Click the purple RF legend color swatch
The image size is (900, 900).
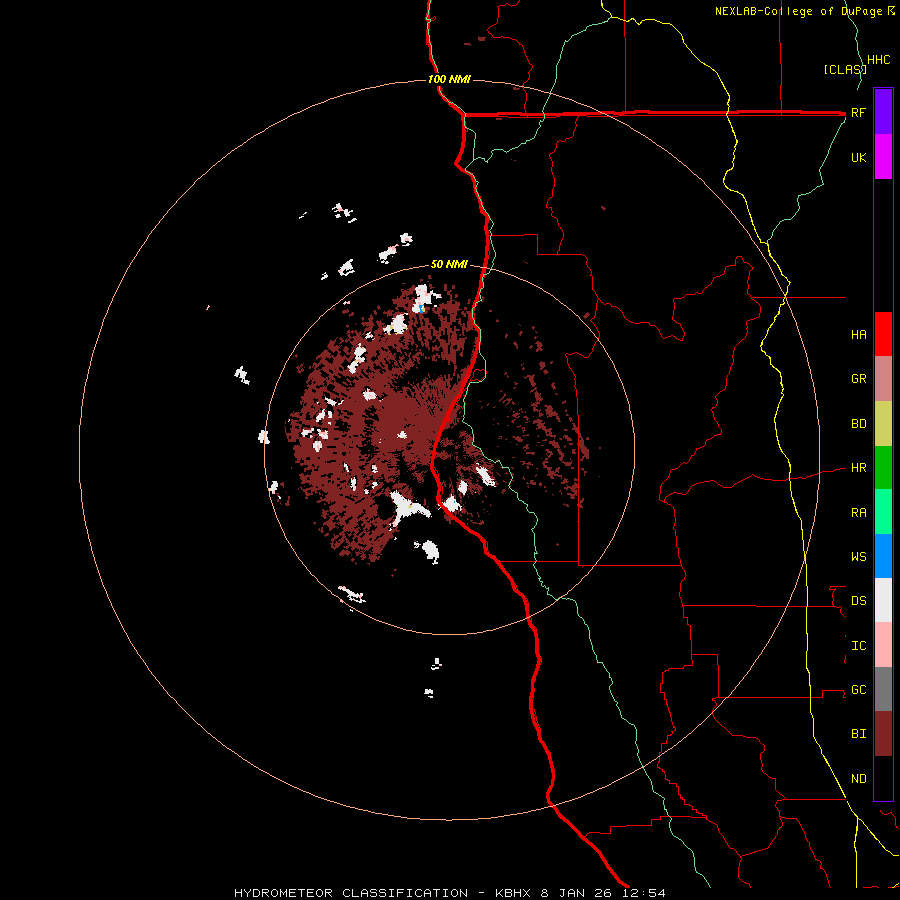point(883,112)
